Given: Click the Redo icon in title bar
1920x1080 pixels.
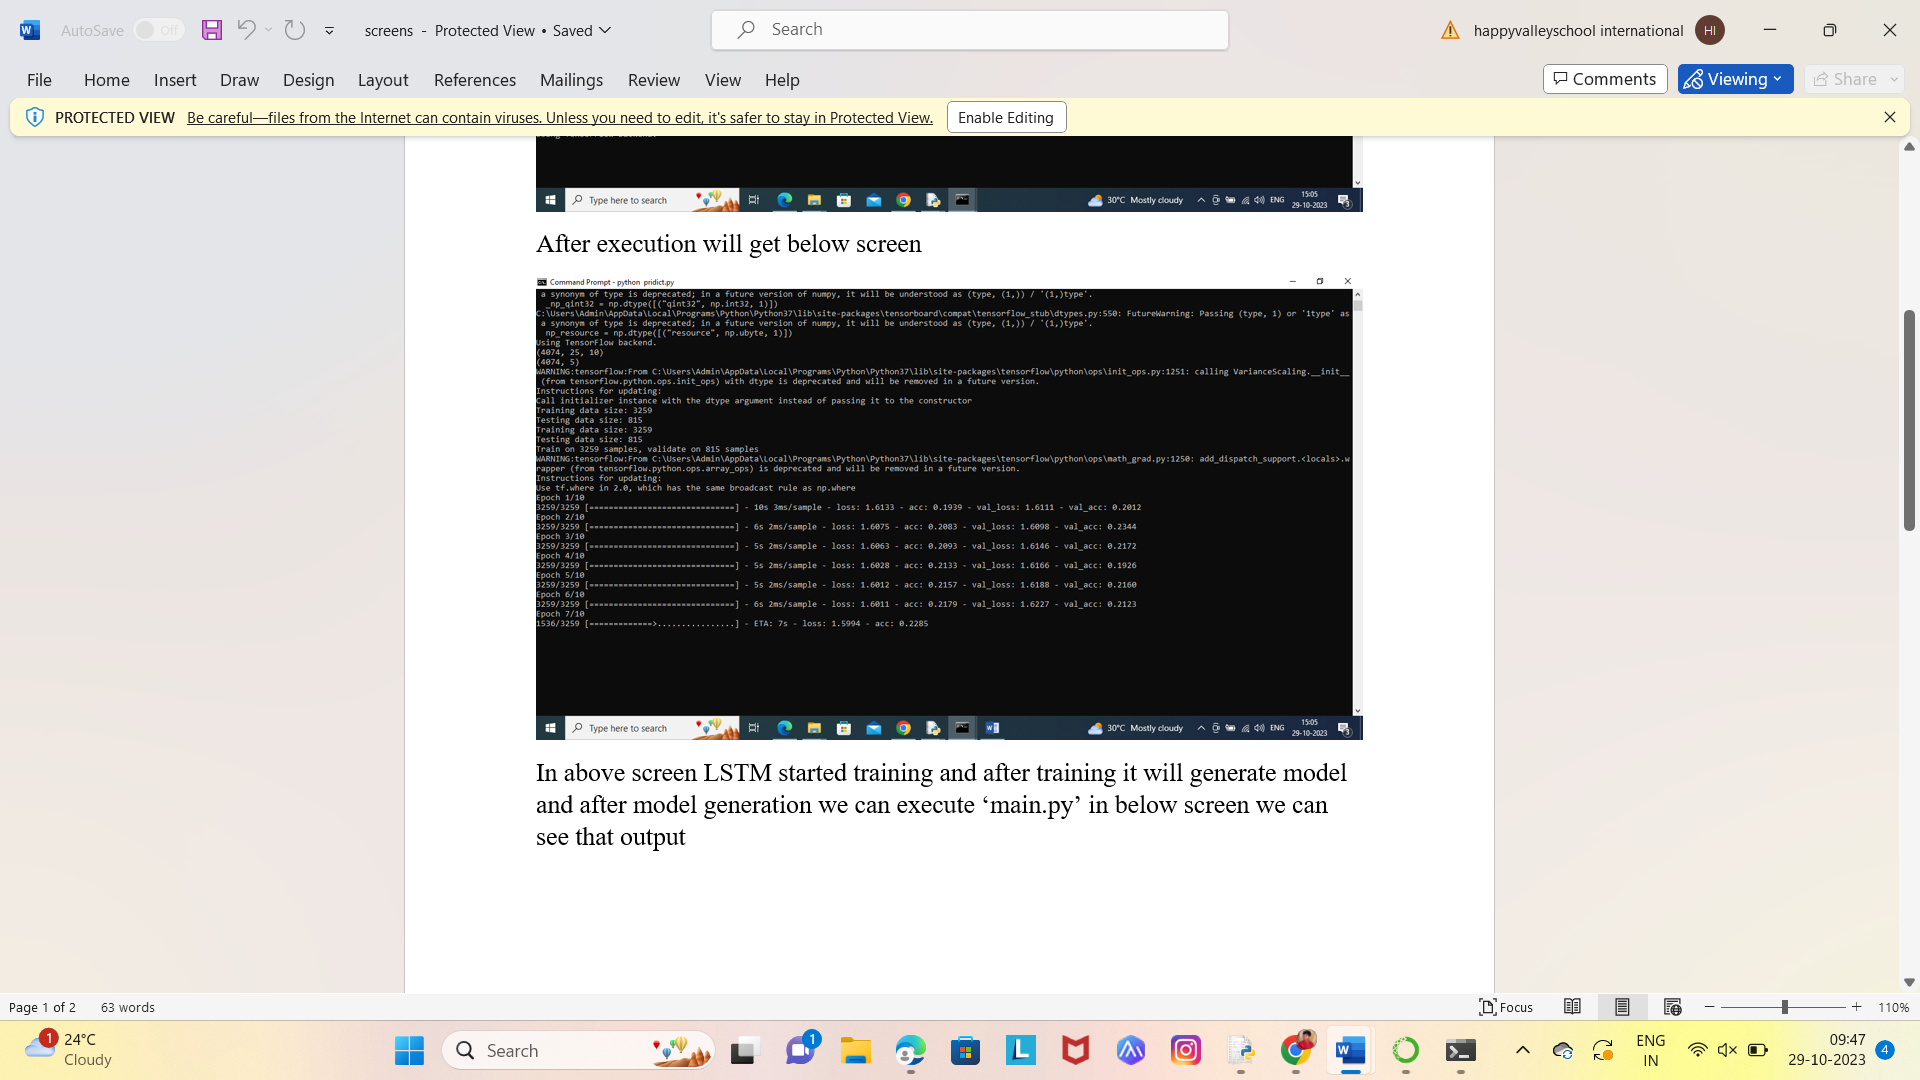Looking at the screenshot, I should click(x=294, y=30).
